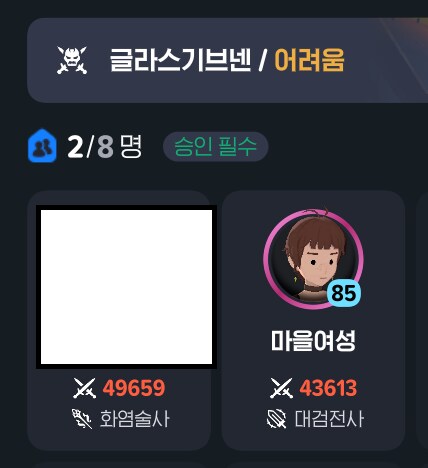Click the level 85 badge on avatar
This screenshot has width=428, height=468.
tap(344, 293)
